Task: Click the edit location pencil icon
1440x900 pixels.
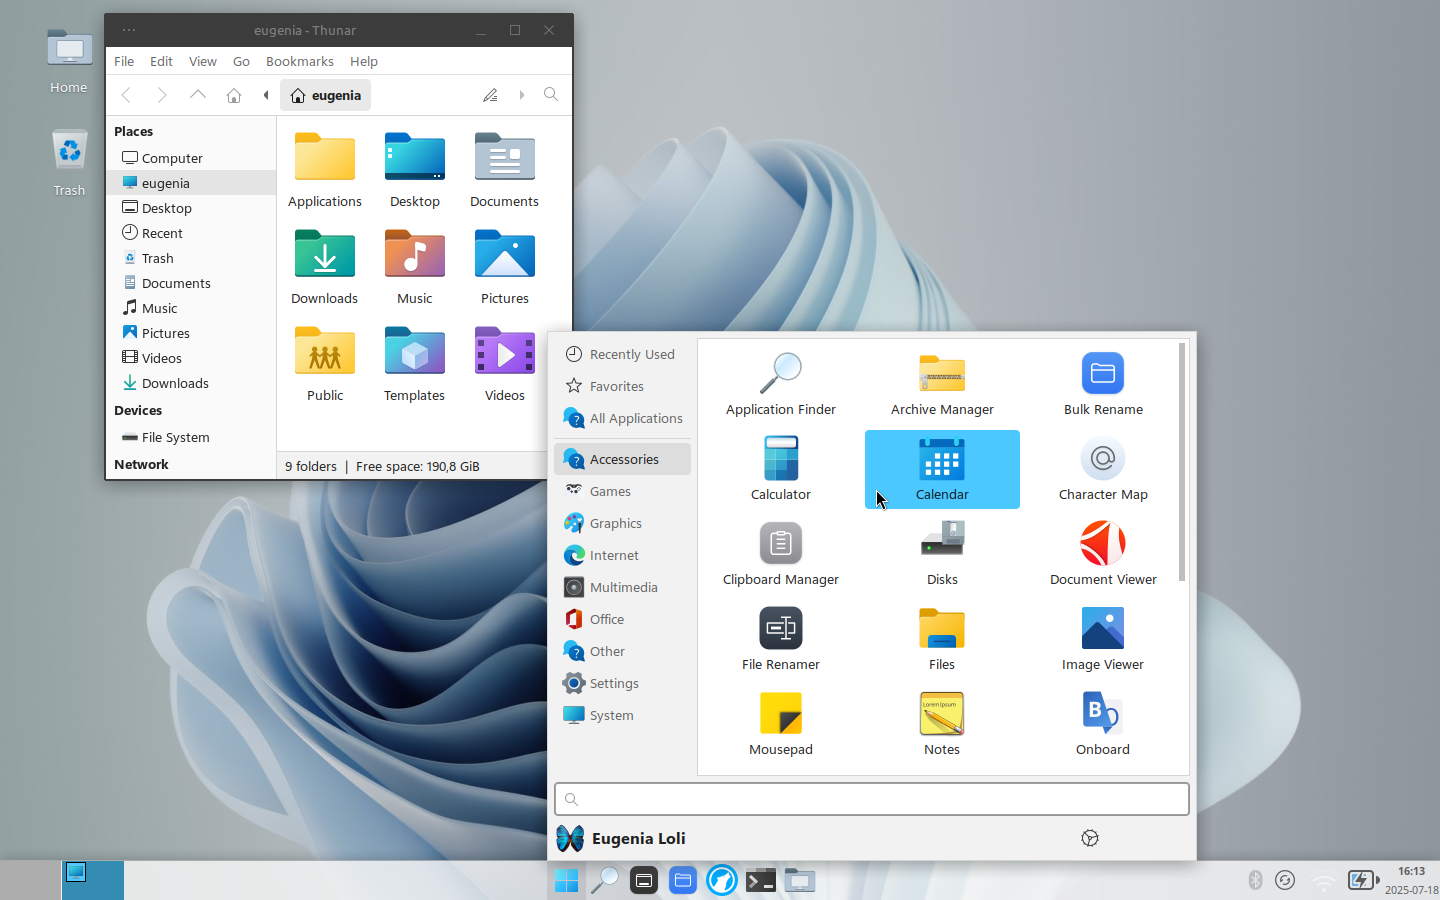Action: 490,95
